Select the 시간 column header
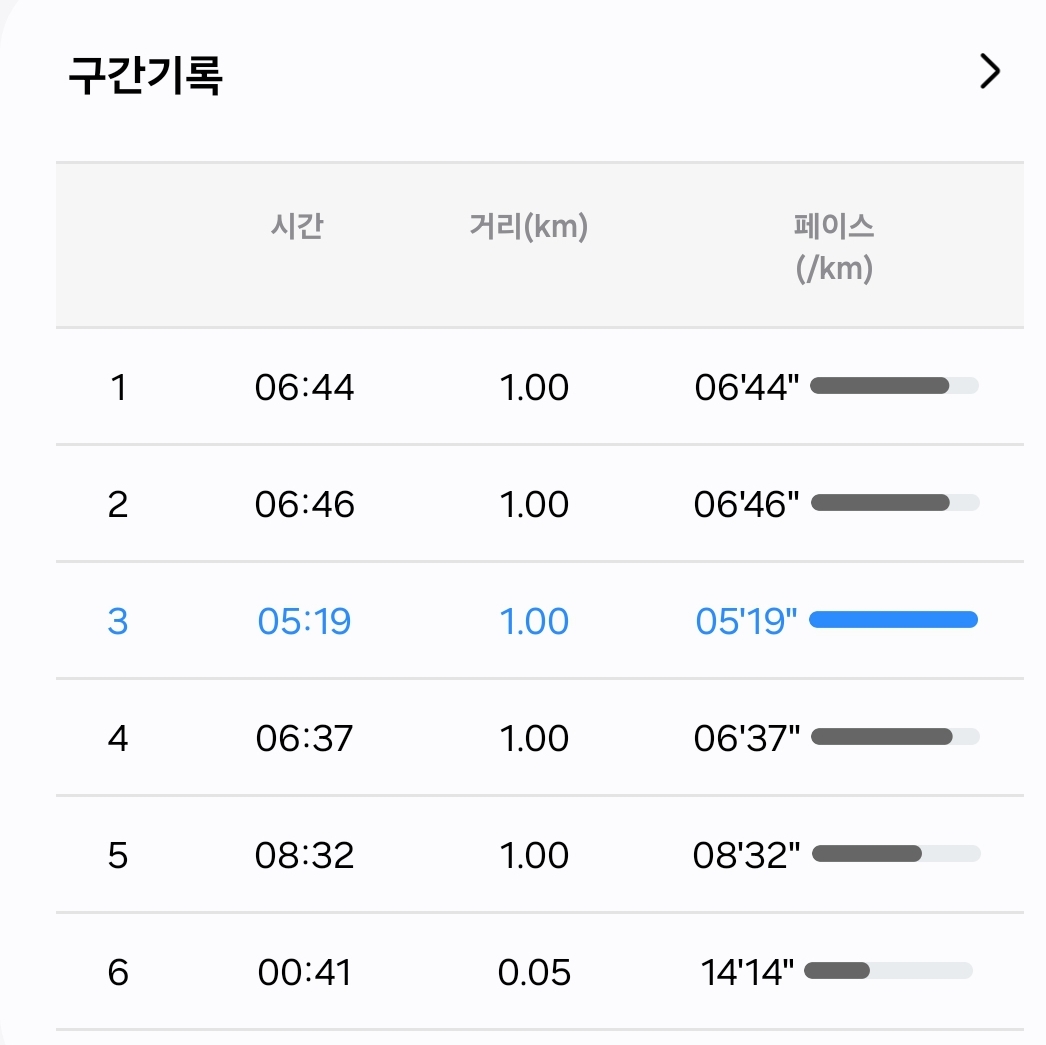 (297, 225)
